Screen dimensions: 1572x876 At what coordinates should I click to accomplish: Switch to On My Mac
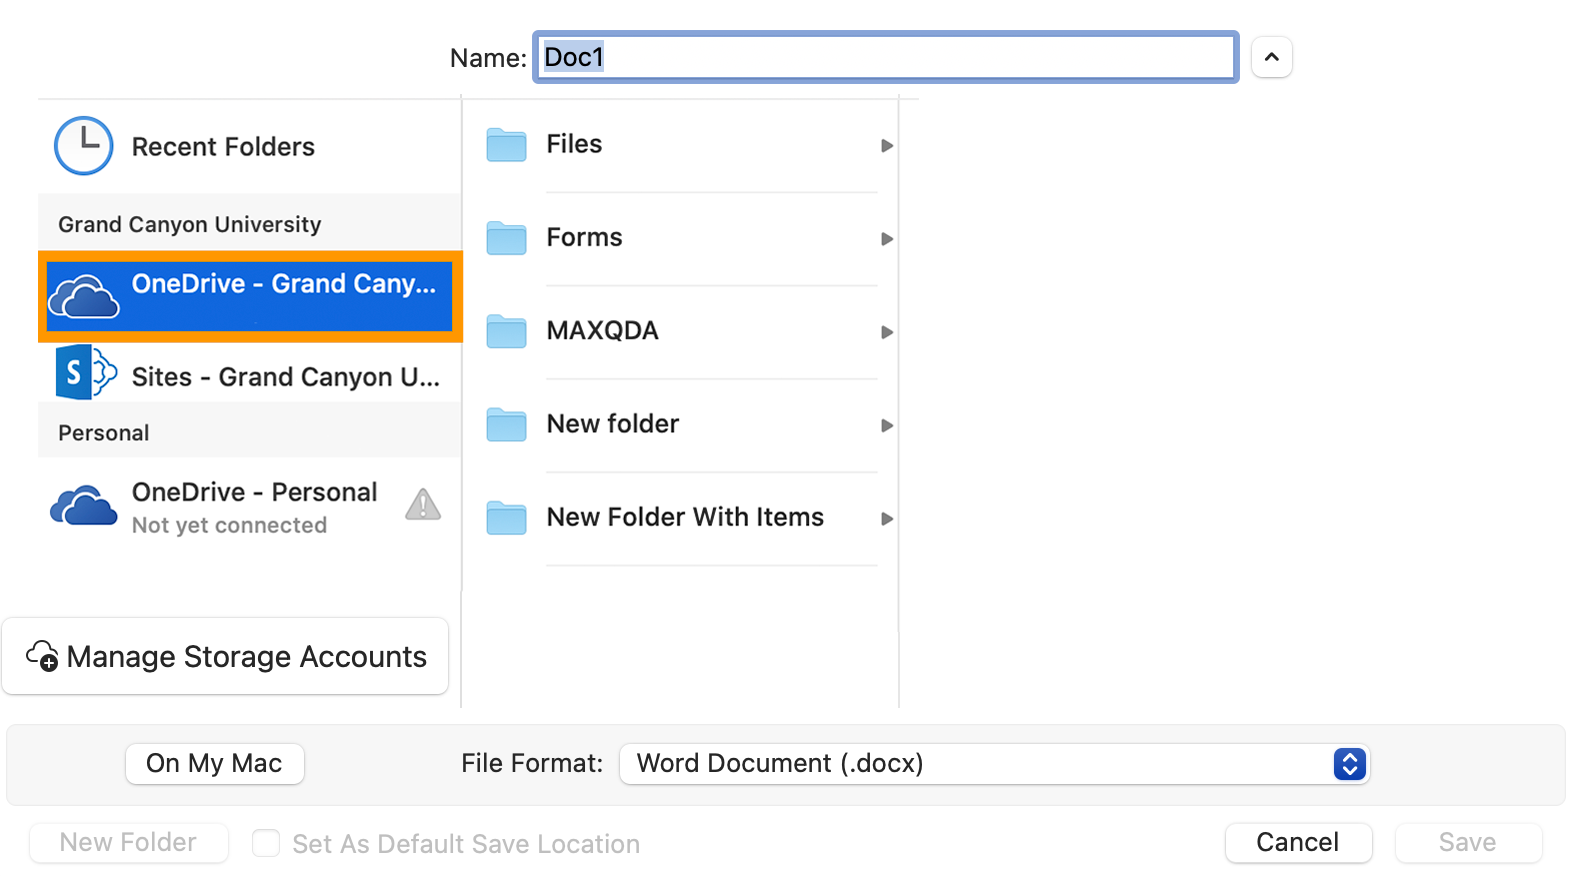point(214,764)
